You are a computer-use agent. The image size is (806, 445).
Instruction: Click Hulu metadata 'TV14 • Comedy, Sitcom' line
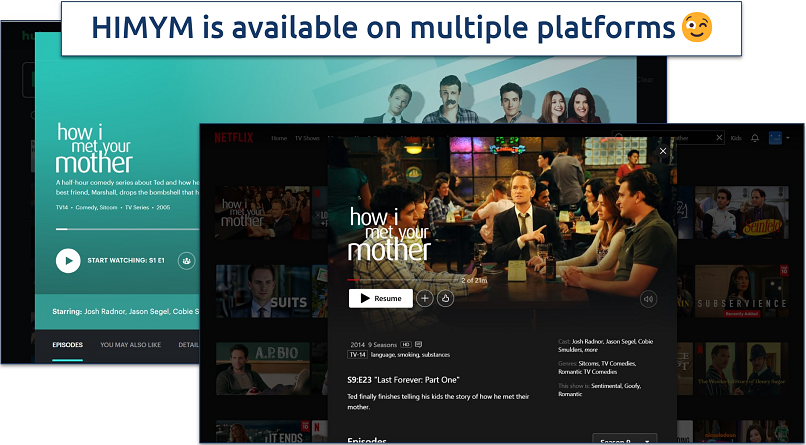click(x=113, y=208)
